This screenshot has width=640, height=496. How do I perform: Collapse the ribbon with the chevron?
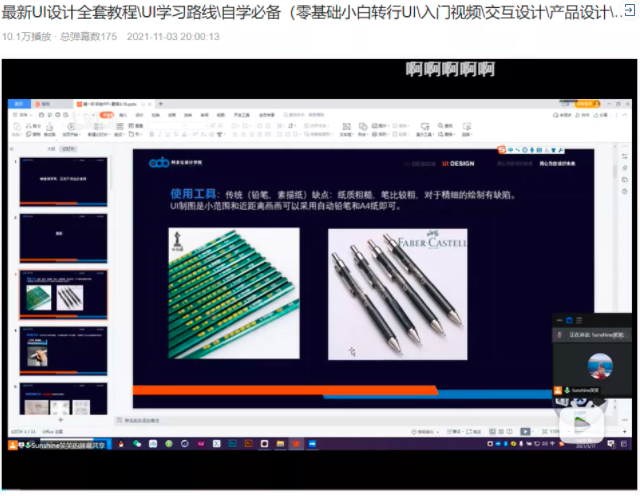click(624, 116)
